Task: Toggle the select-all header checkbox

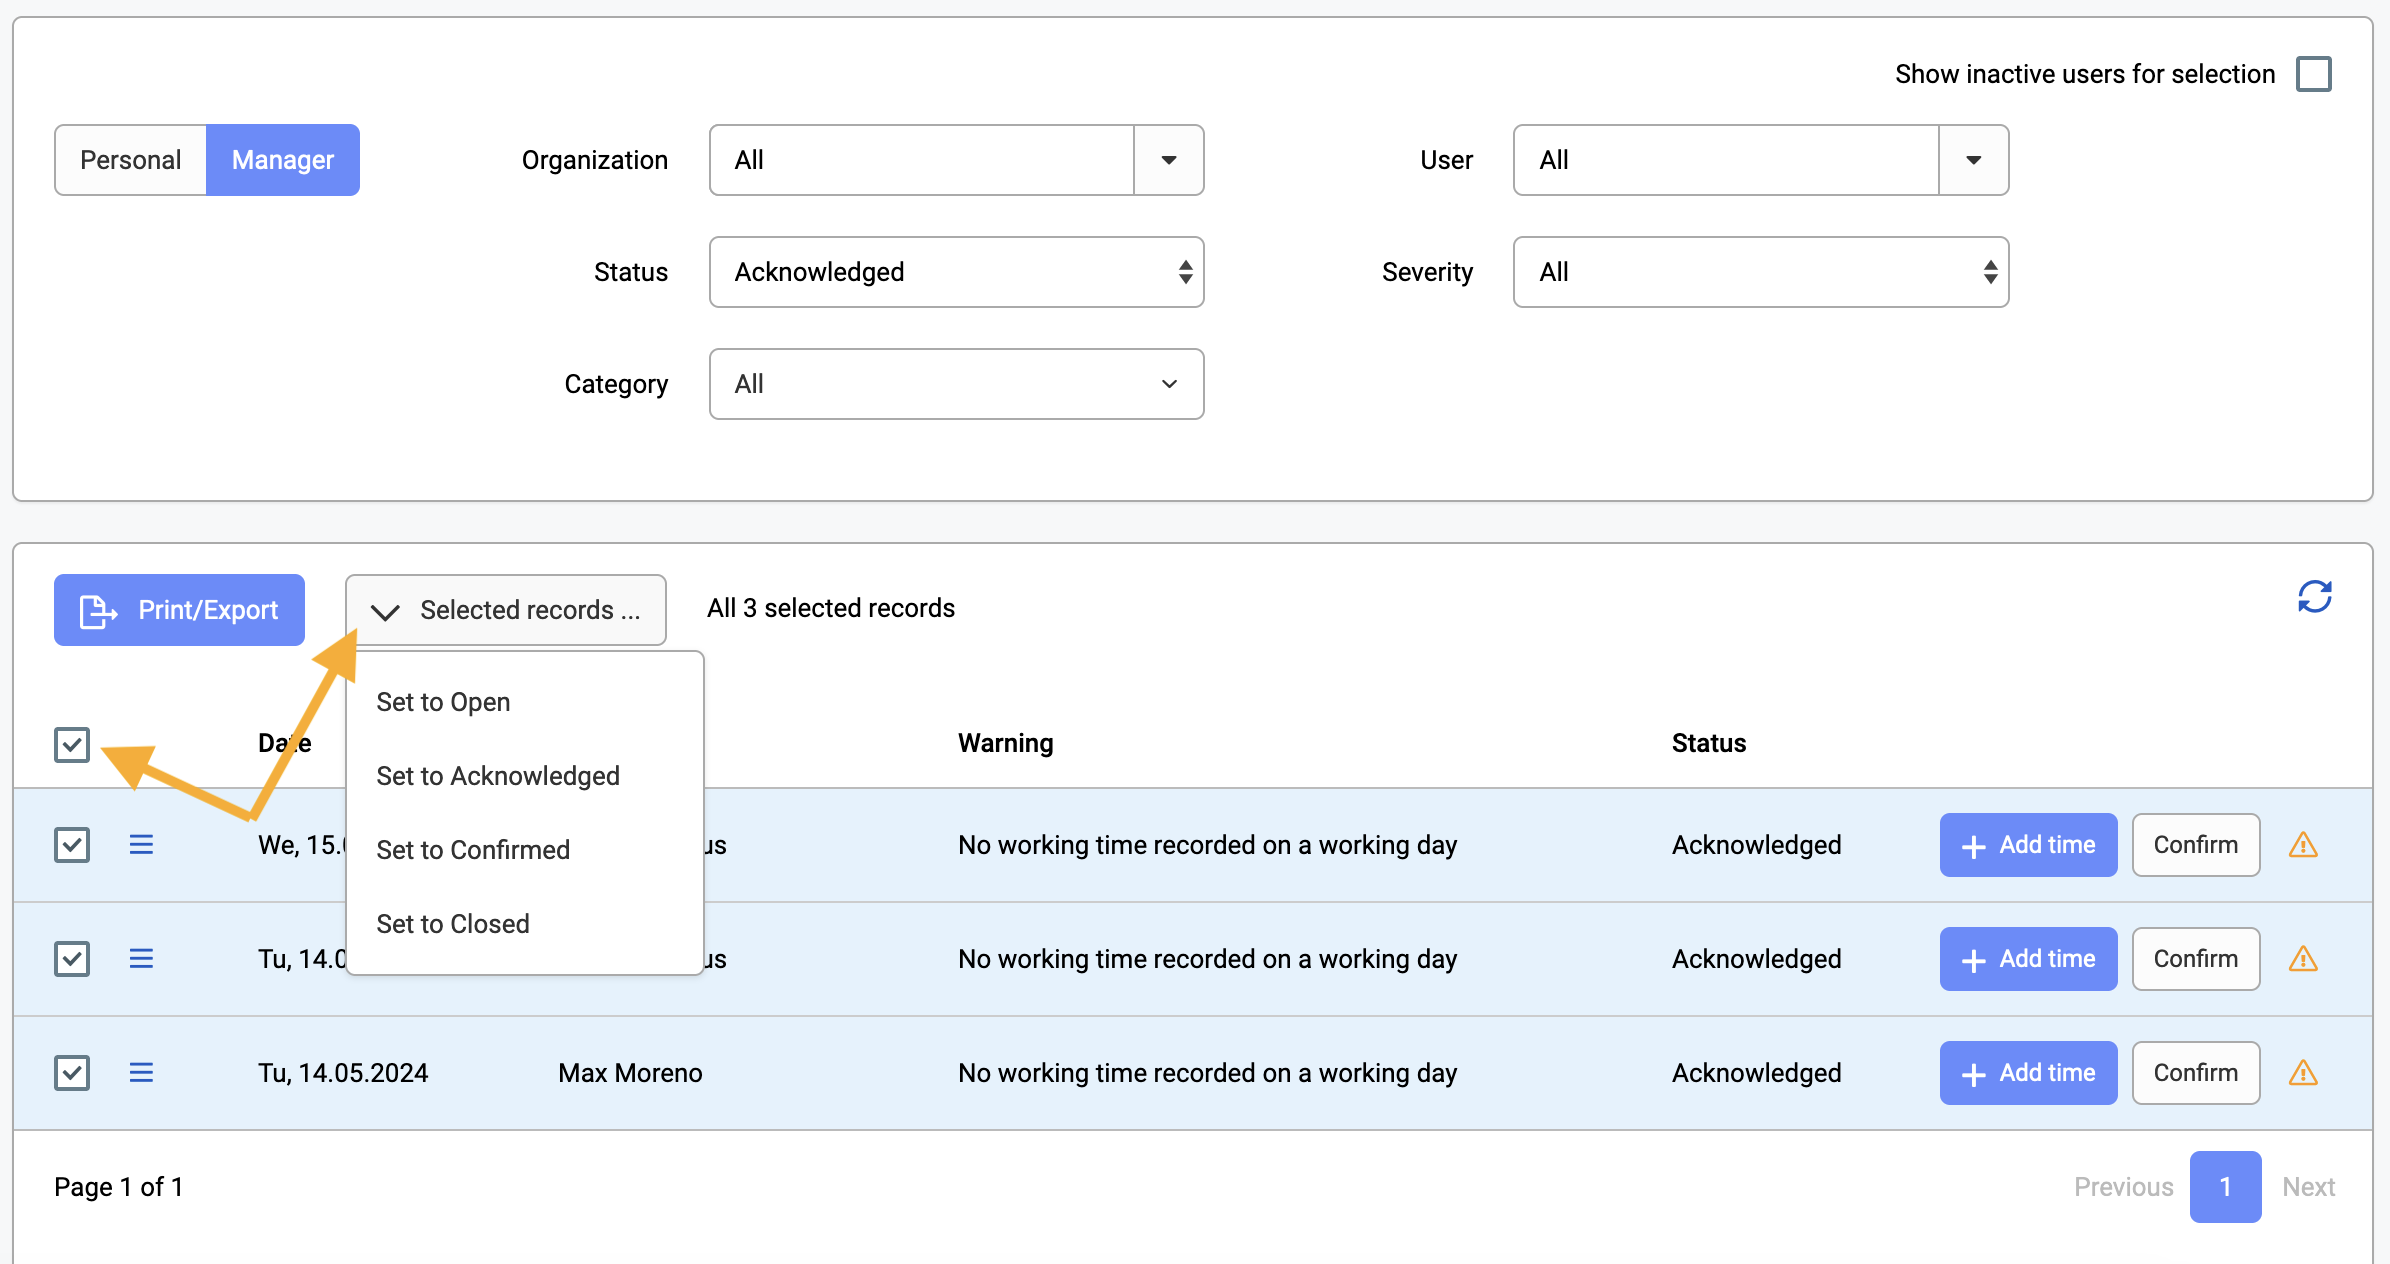Action: 72,744
